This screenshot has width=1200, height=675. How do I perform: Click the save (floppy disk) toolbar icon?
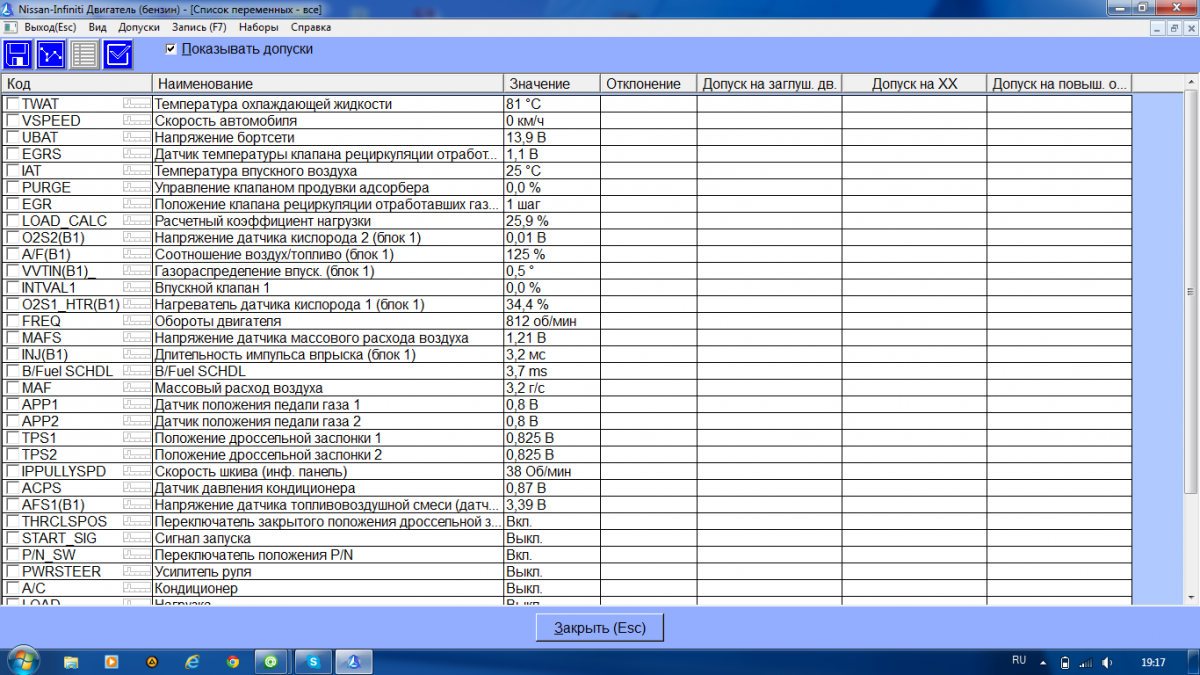[x=18, y=54]
